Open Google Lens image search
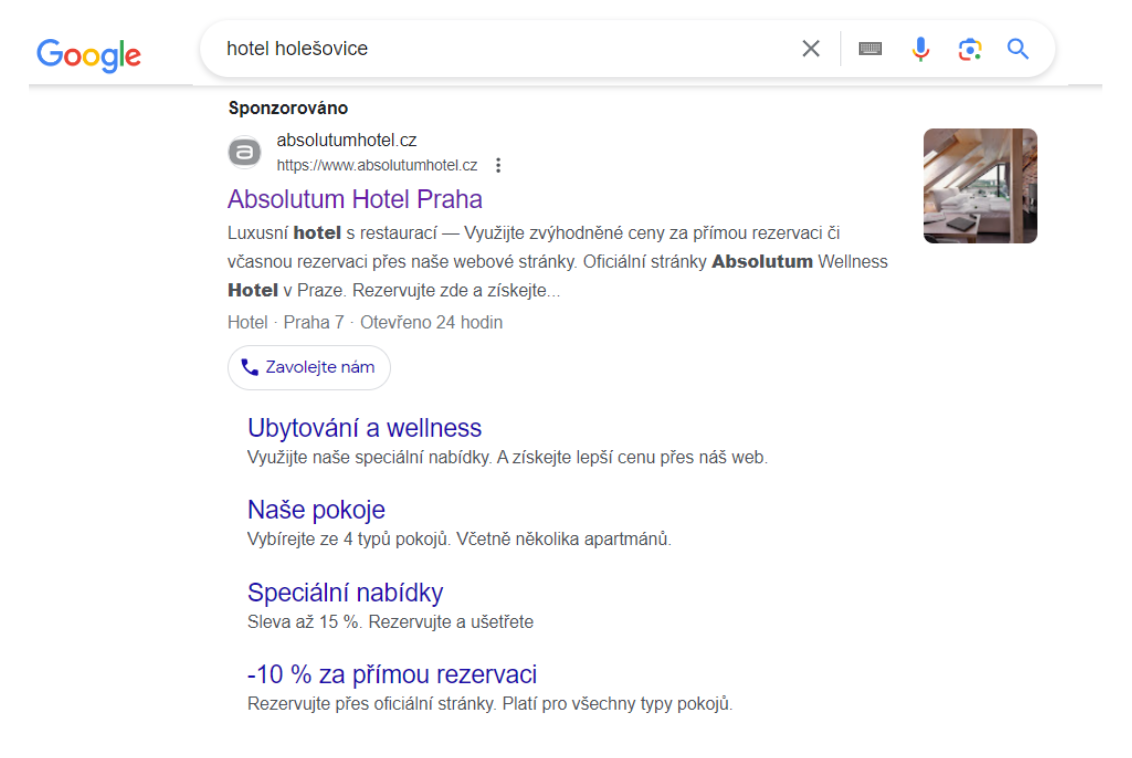The height and width of the screenshot is (758, 1132). click(969, 49)
